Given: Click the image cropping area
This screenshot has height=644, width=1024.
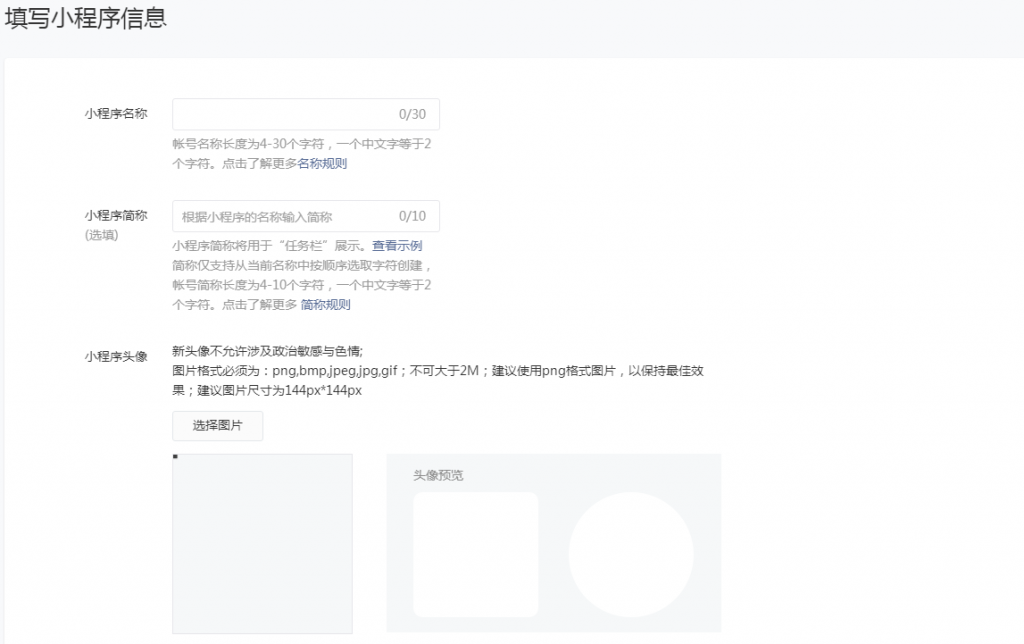Looking at the screenshot, I should (x=262, y=545).
